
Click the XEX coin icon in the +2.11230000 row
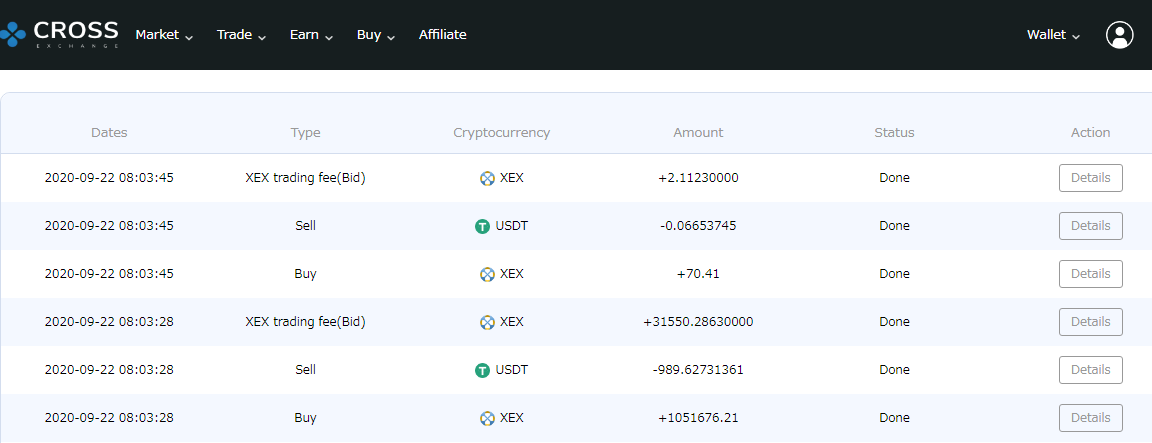486,178
